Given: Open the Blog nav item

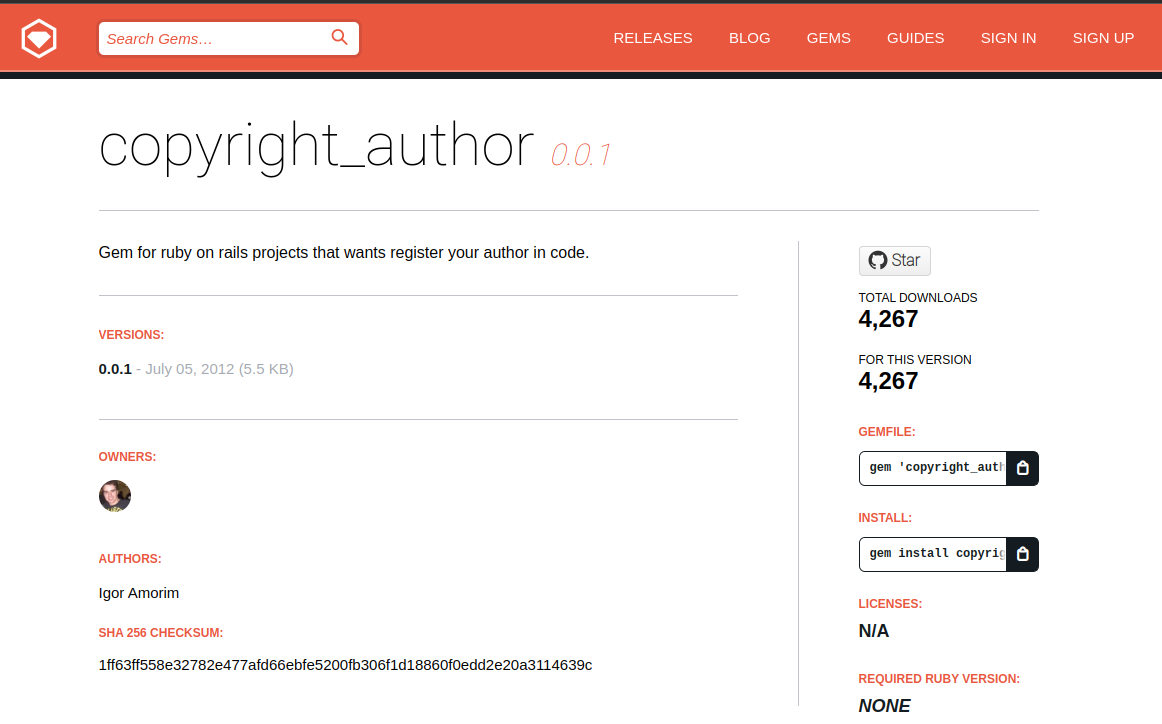Looking at the screenshot, I should [x=749, y=38].
